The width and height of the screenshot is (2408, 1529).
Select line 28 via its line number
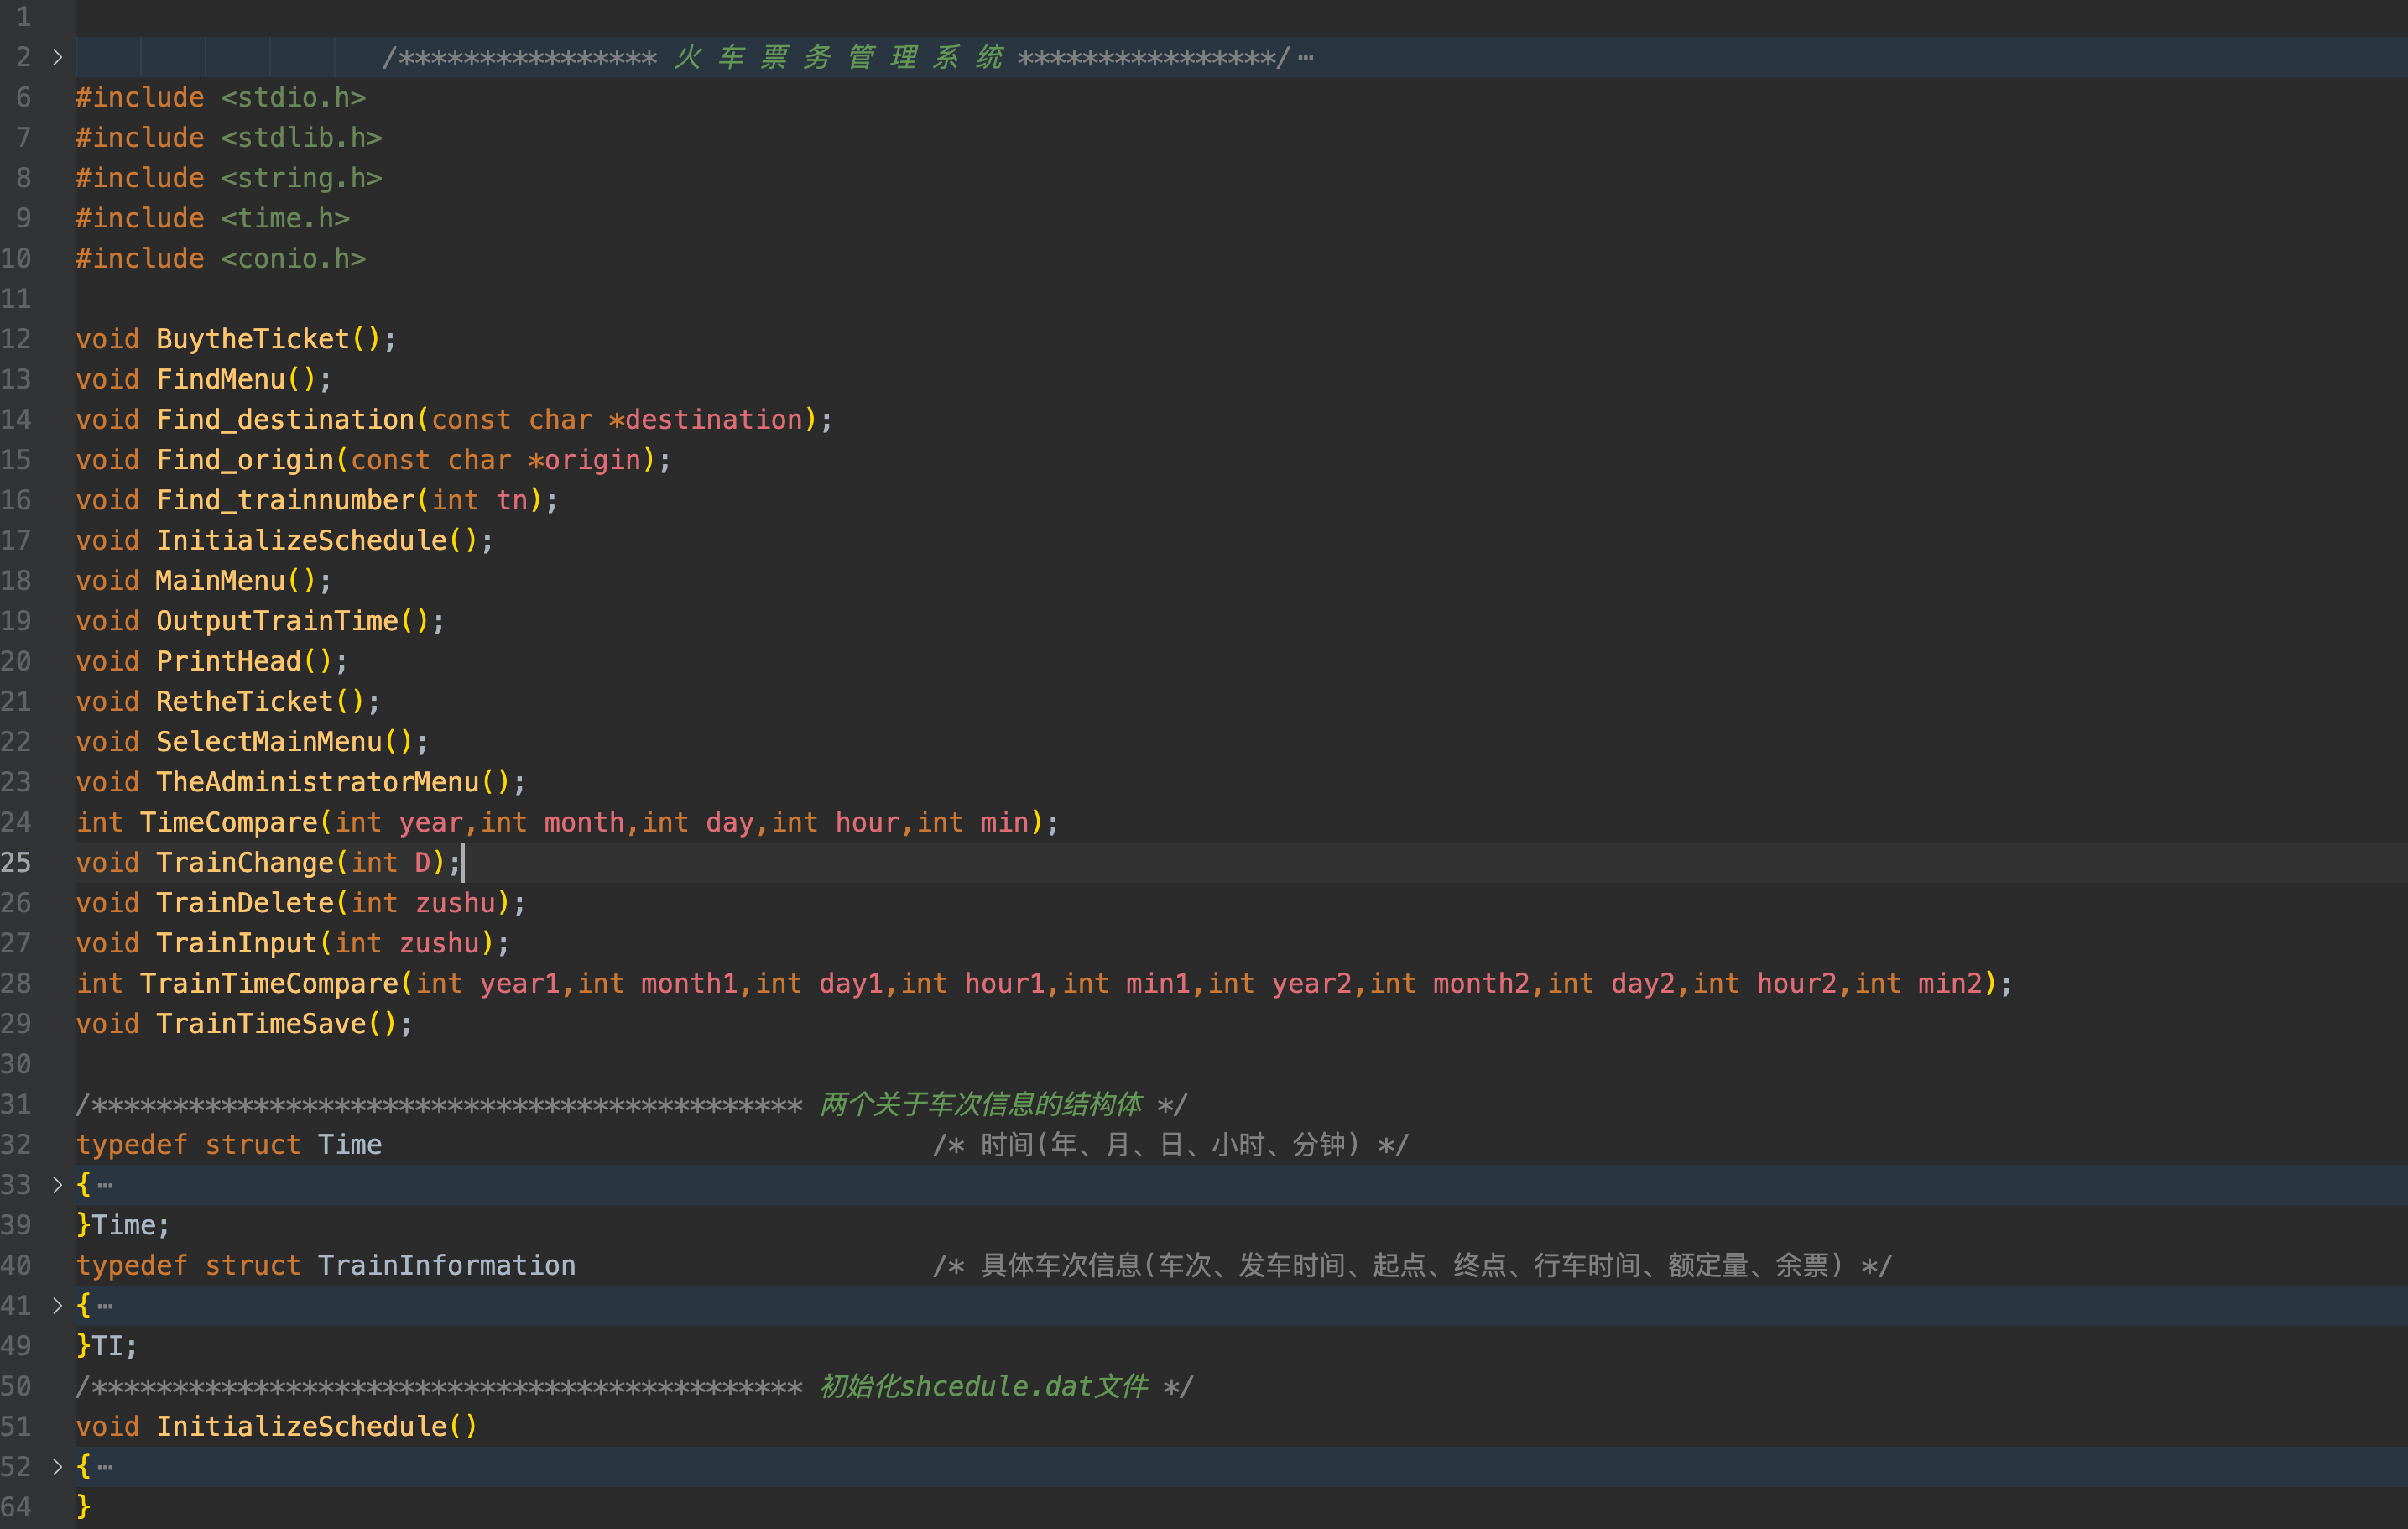click(17, 983)
